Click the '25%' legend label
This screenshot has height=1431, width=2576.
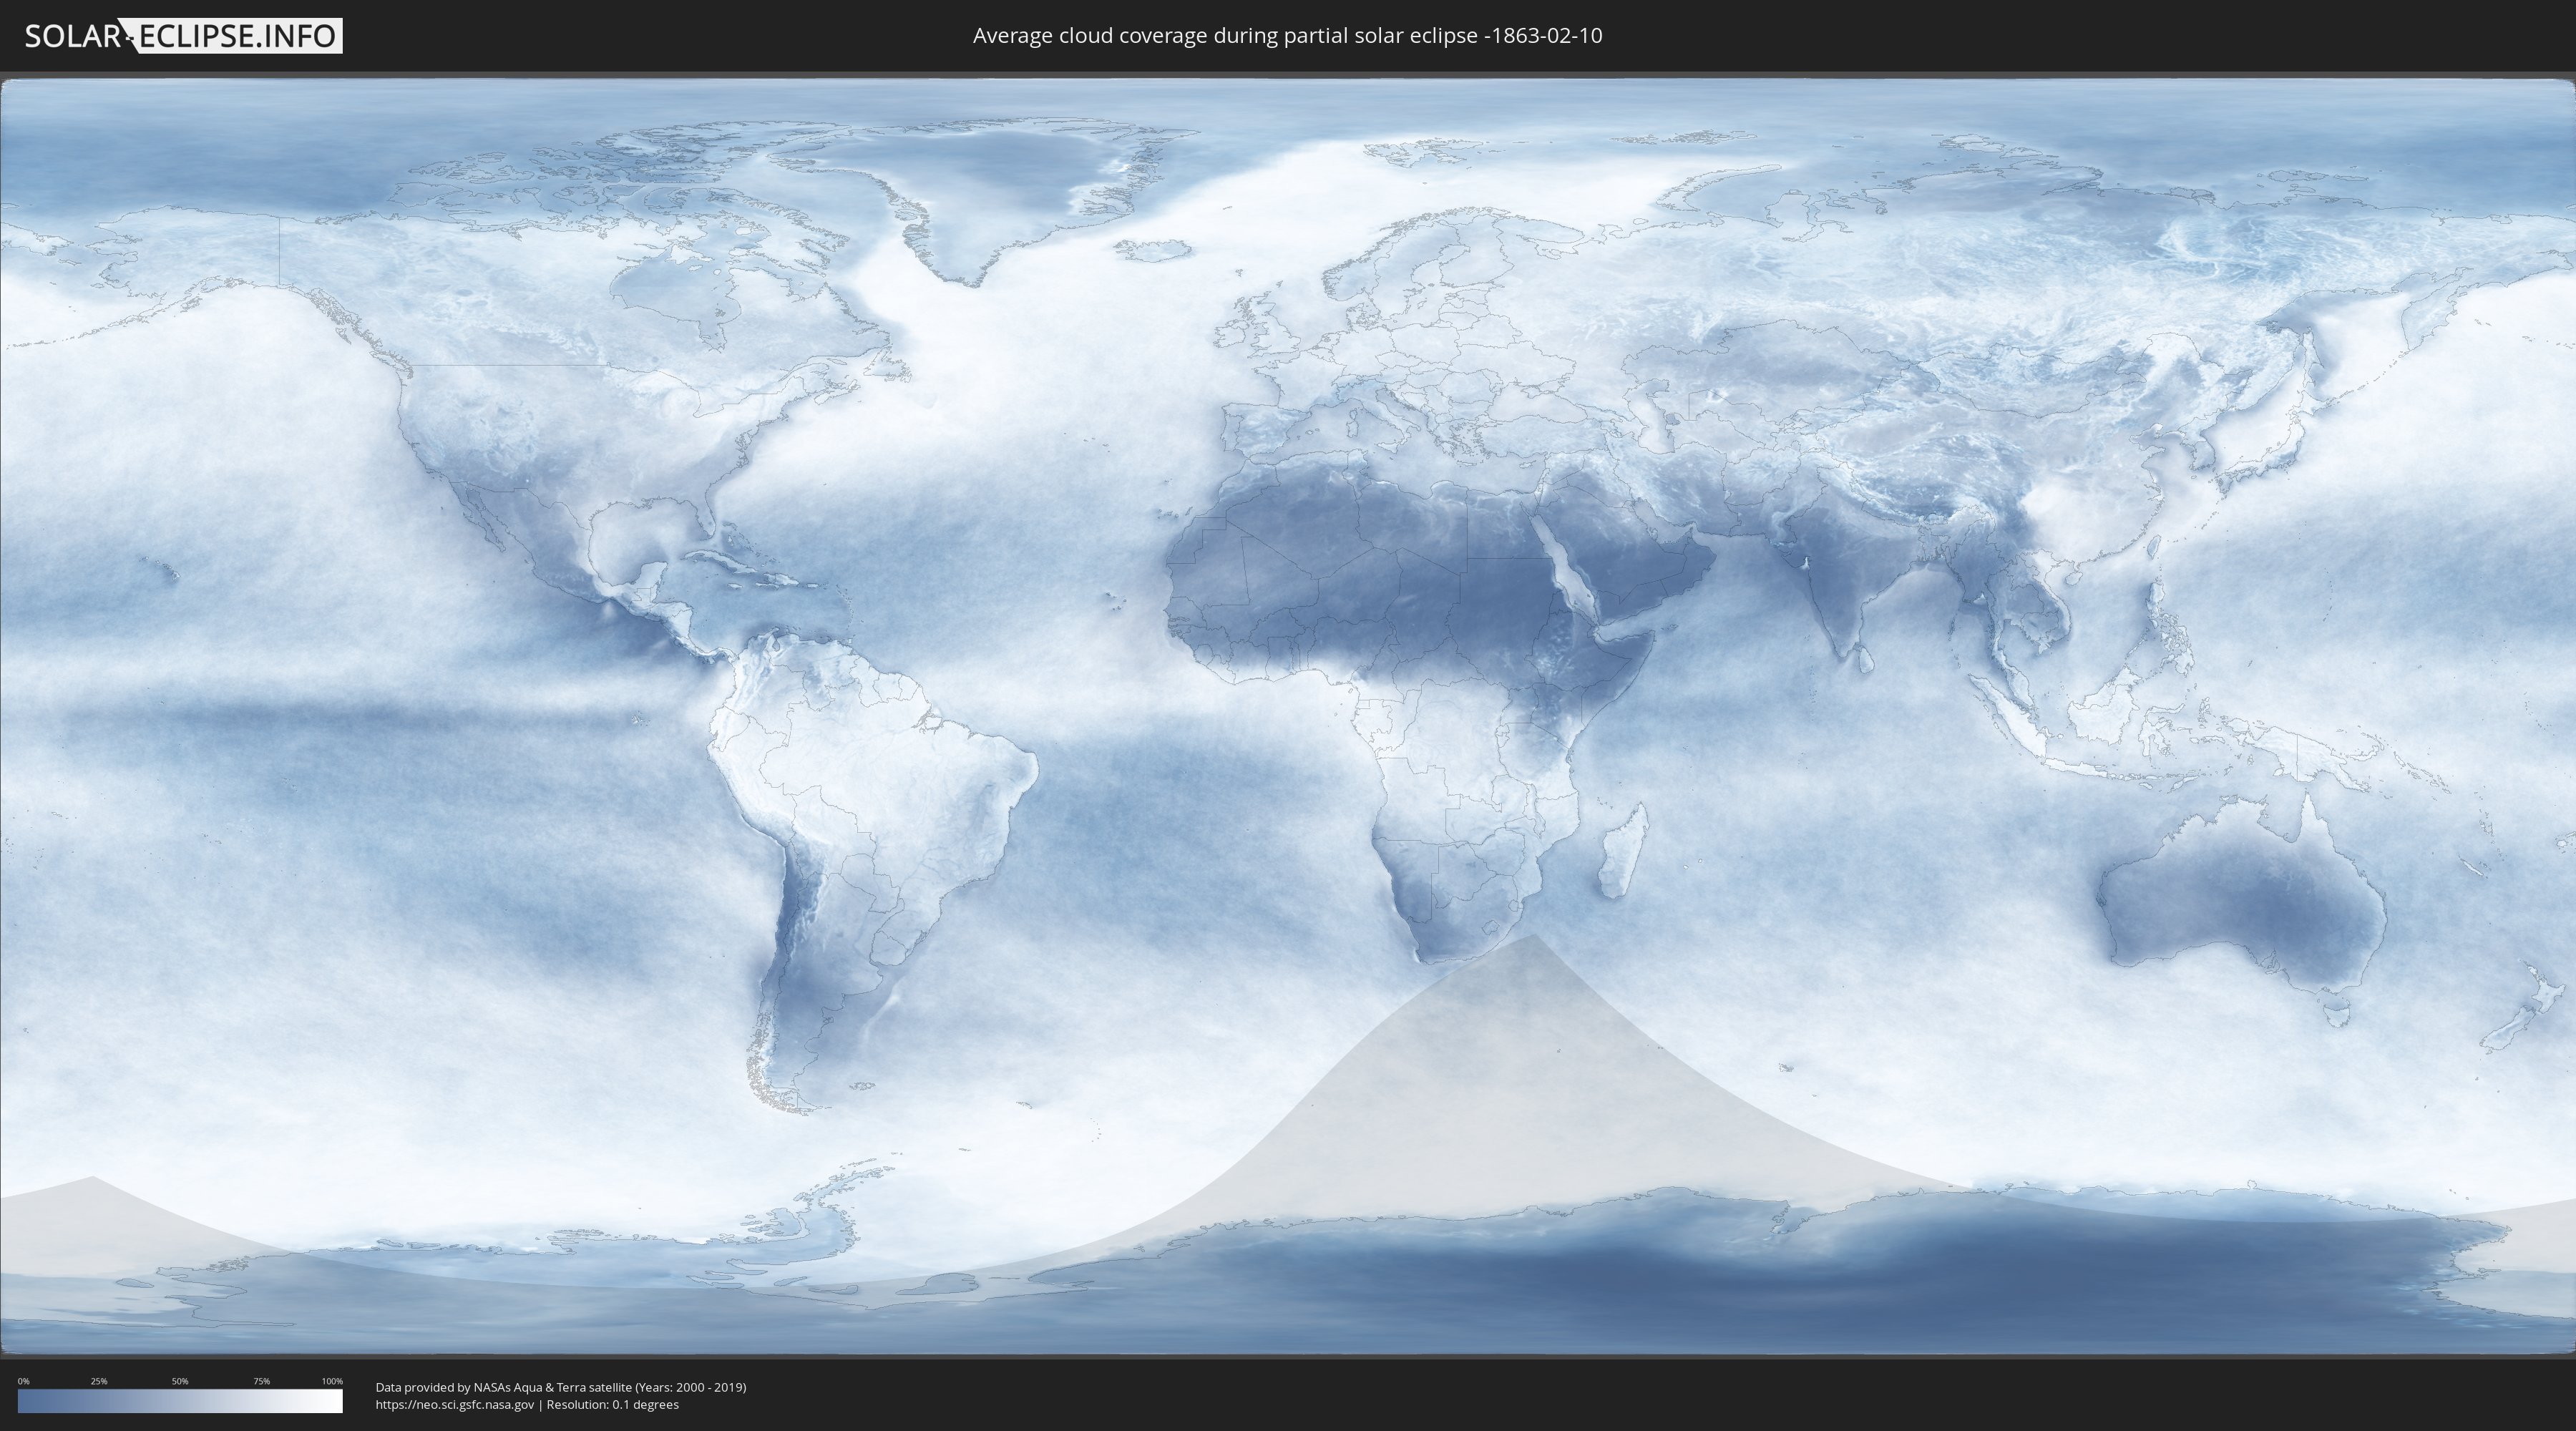(99, 1381)
